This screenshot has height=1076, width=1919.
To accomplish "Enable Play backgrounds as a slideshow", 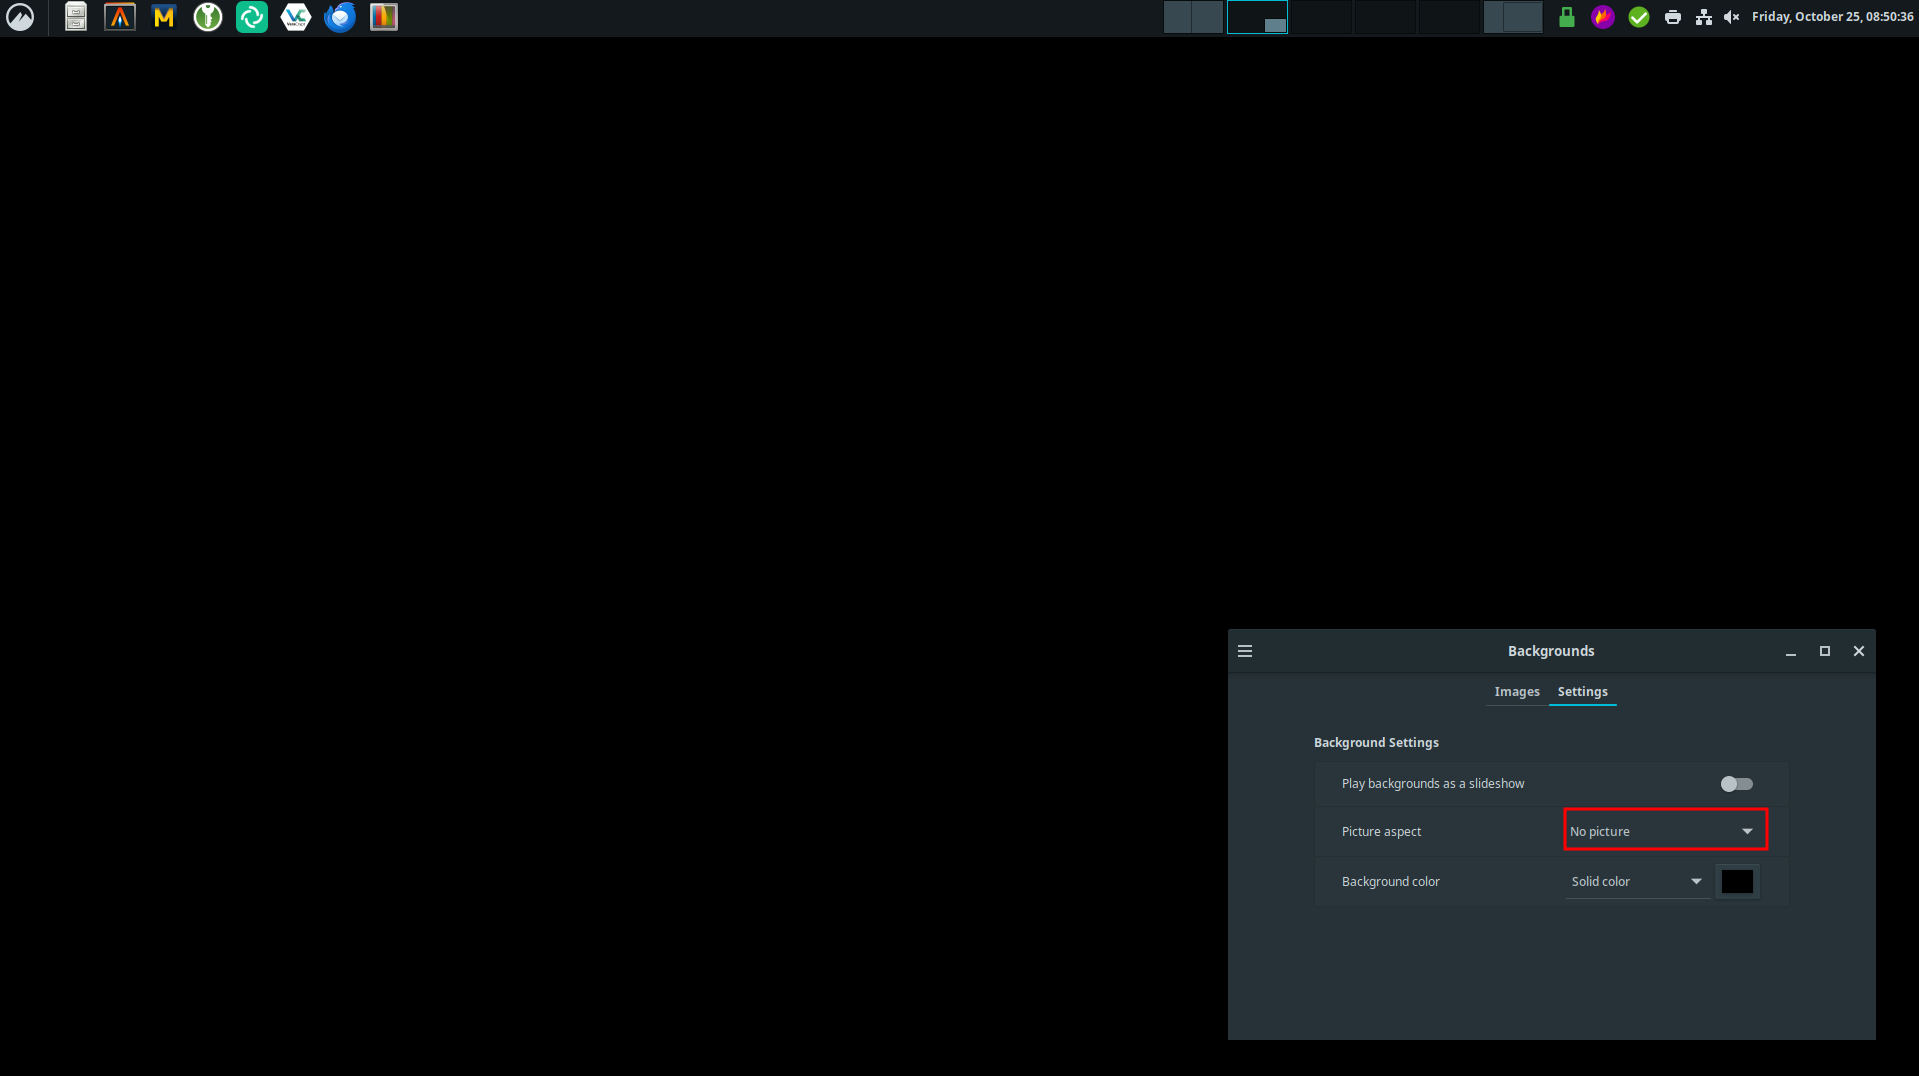I will [x=1736, y=784].
